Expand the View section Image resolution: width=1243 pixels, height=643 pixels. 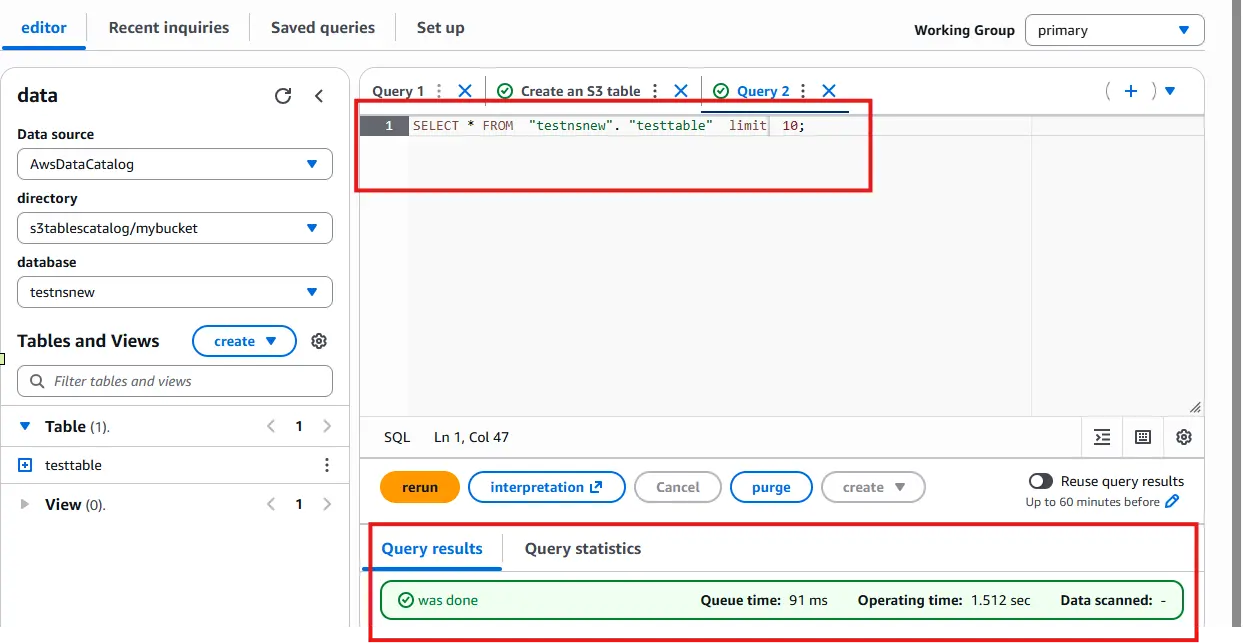[25, 505]
